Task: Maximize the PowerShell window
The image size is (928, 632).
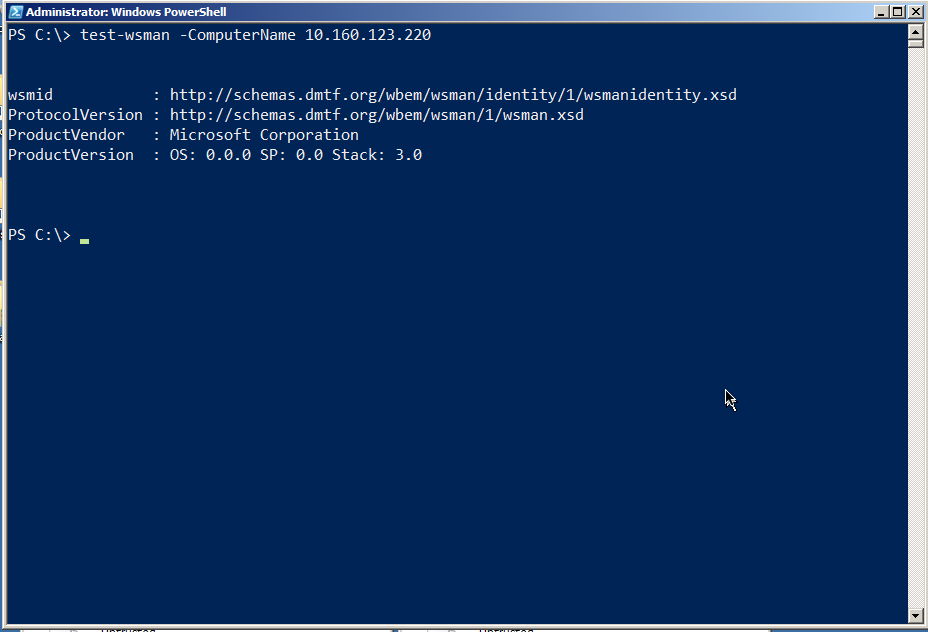Action: tap(897, 12)
